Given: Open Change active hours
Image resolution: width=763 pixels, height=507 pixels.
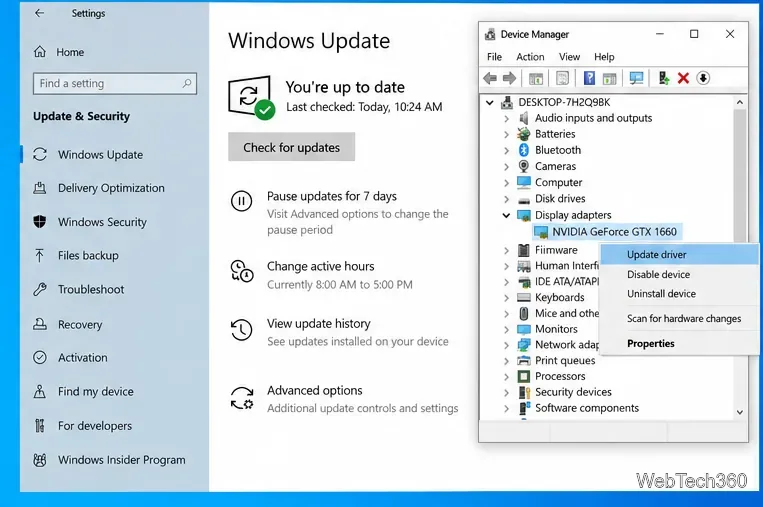Looking at the screenshot, I should tap(321, 266).
